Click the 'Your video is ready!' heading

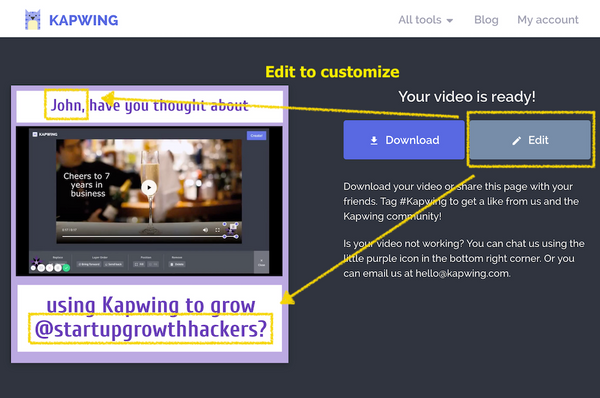[x=467, y=96]
